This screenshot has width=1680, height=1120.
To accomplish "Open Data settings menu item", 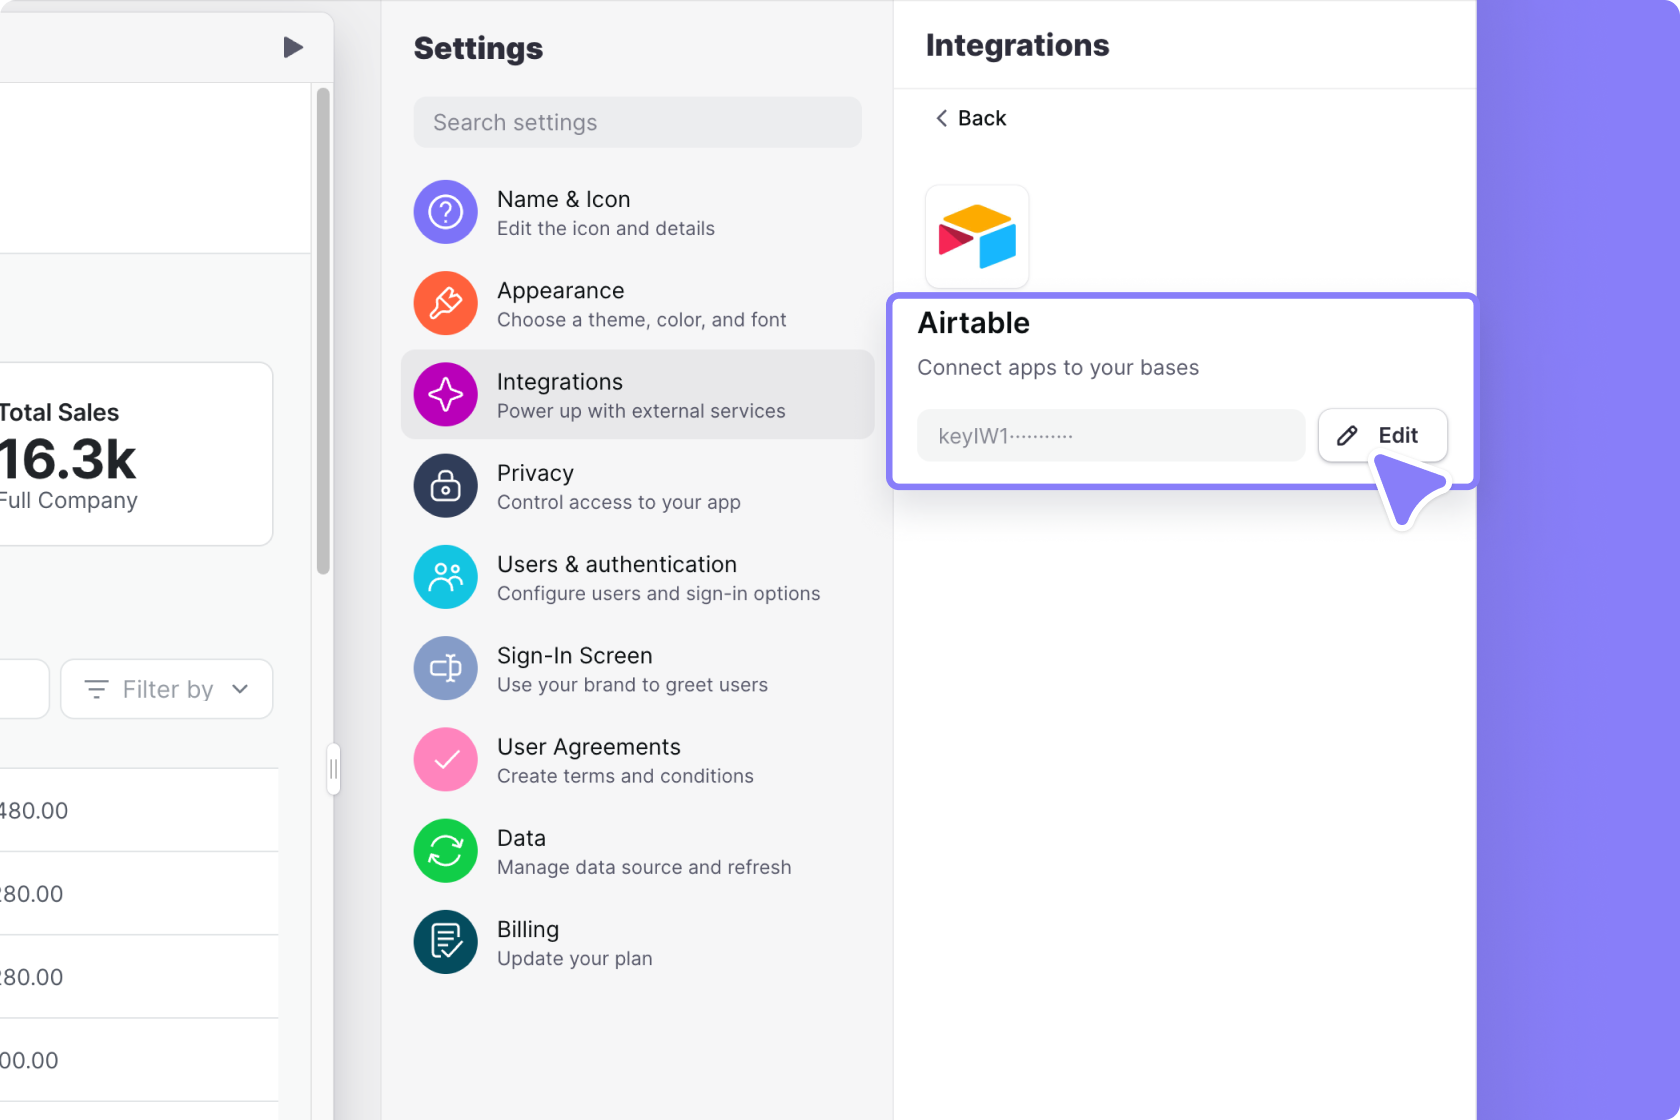I will point(643,851).
